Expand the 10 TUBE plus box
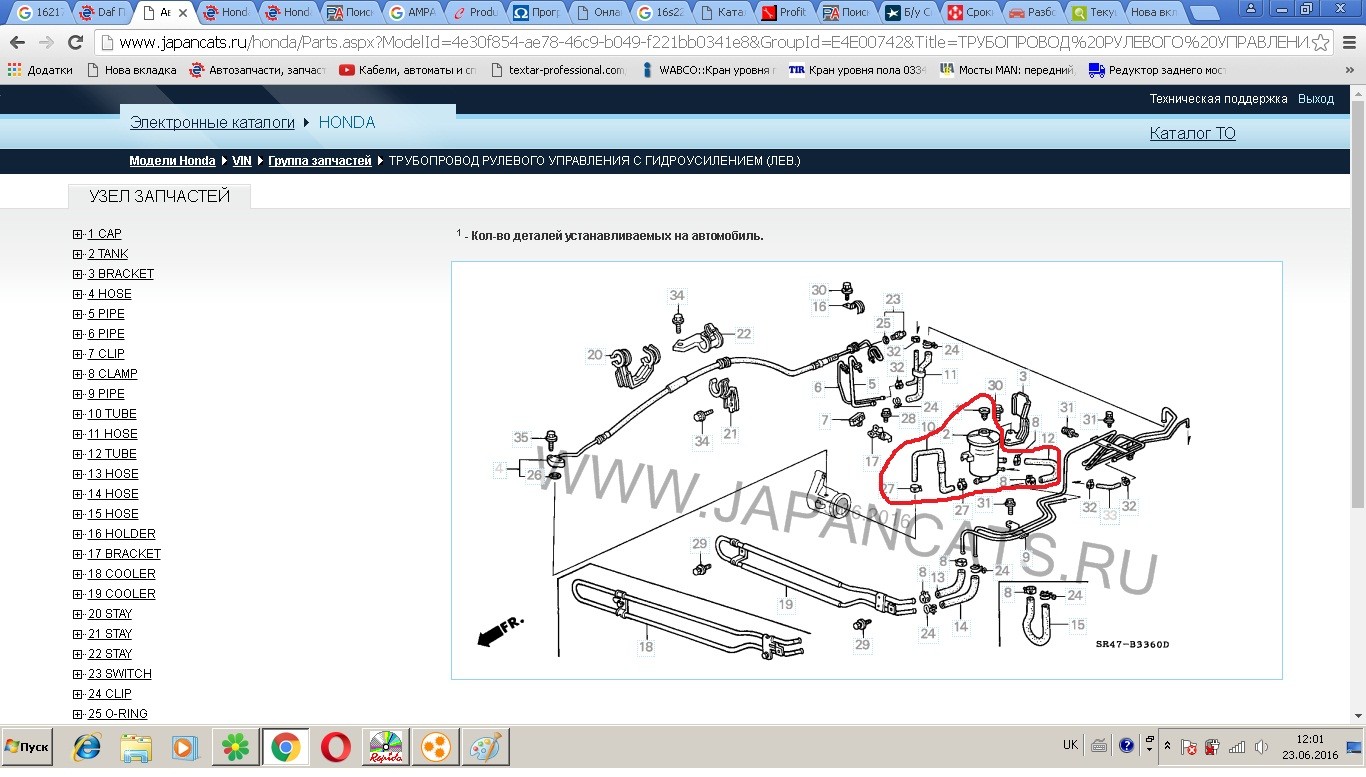The width and height of the screenshot is (1366, 777). [78, 414]
